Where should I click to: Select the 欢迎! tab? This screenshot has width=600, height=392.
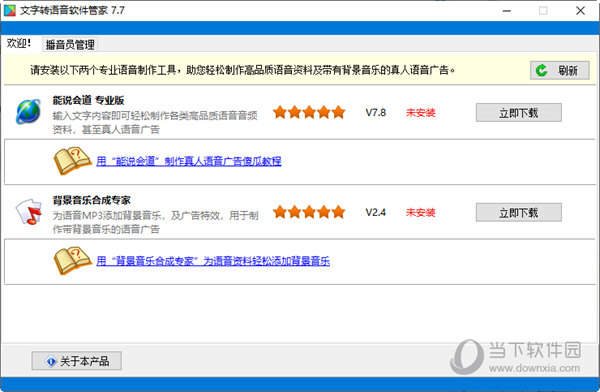coord(19,43)
